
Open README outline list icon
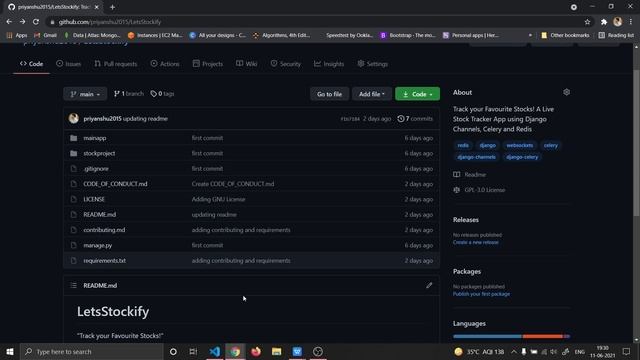point(73,285)
